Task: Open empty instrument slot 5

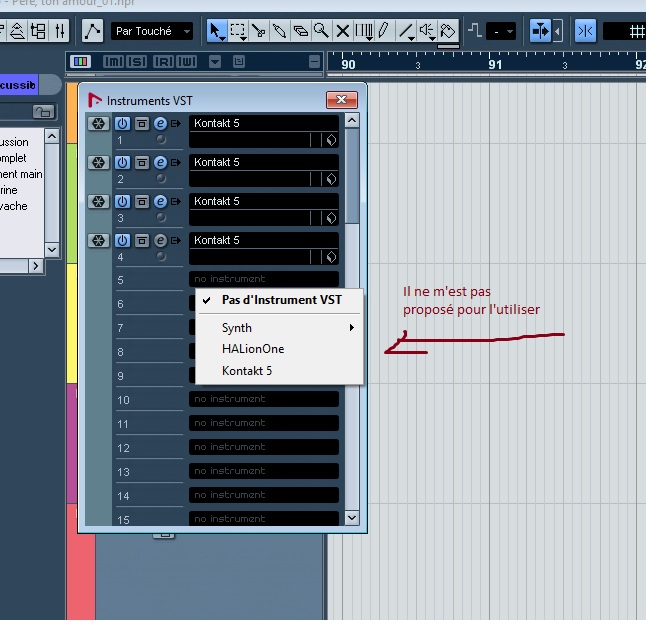Action: (264, 279)
